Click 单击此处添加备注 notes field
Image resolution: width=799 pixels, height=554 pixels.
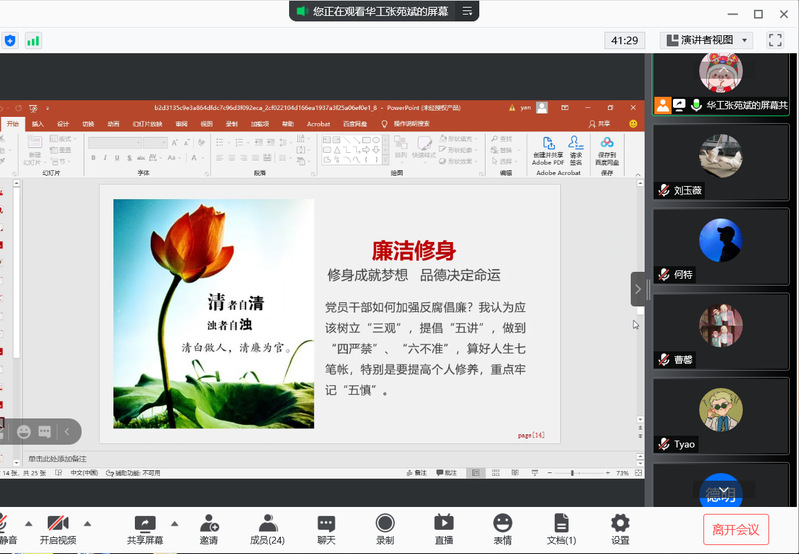pos(57,459)
